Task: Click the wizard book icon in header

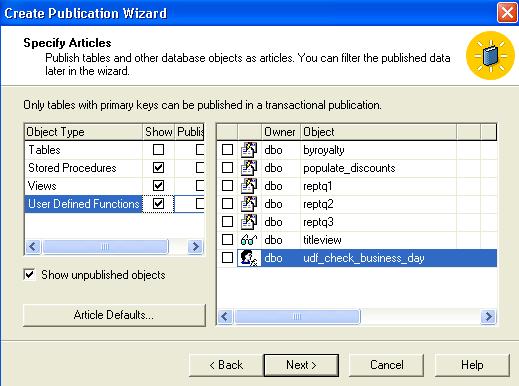Action: (x=490, y=55)
